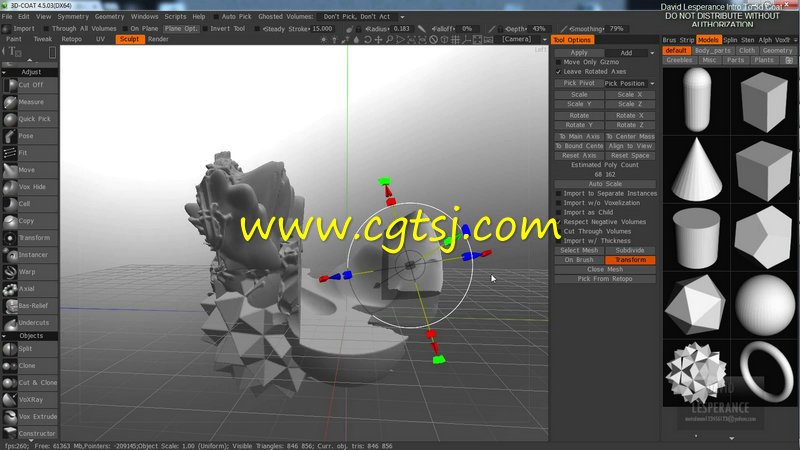The height and width of the screenshot is (450, 800).
Task: Select the Copy tool
Action: click(30, 221)
